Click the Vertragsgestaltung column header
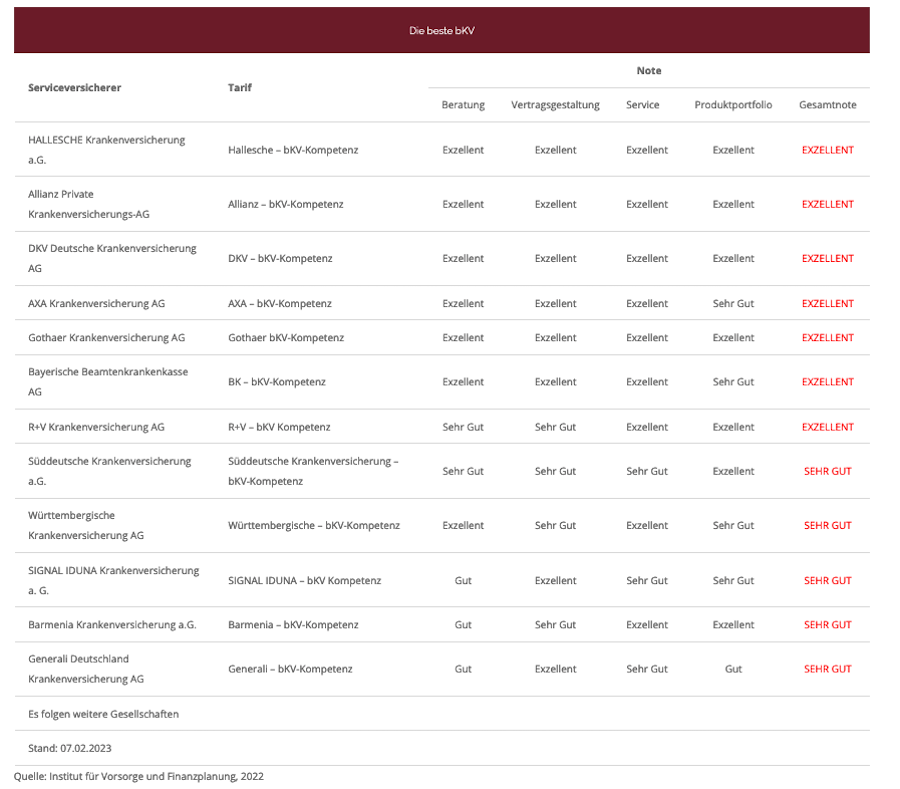This screenshot has width=900, height=789. (x=555, y=104)
